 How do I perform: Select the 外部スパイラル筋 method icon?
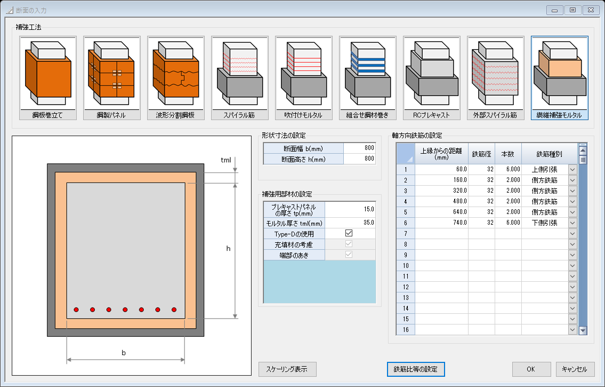click(496, 78)
